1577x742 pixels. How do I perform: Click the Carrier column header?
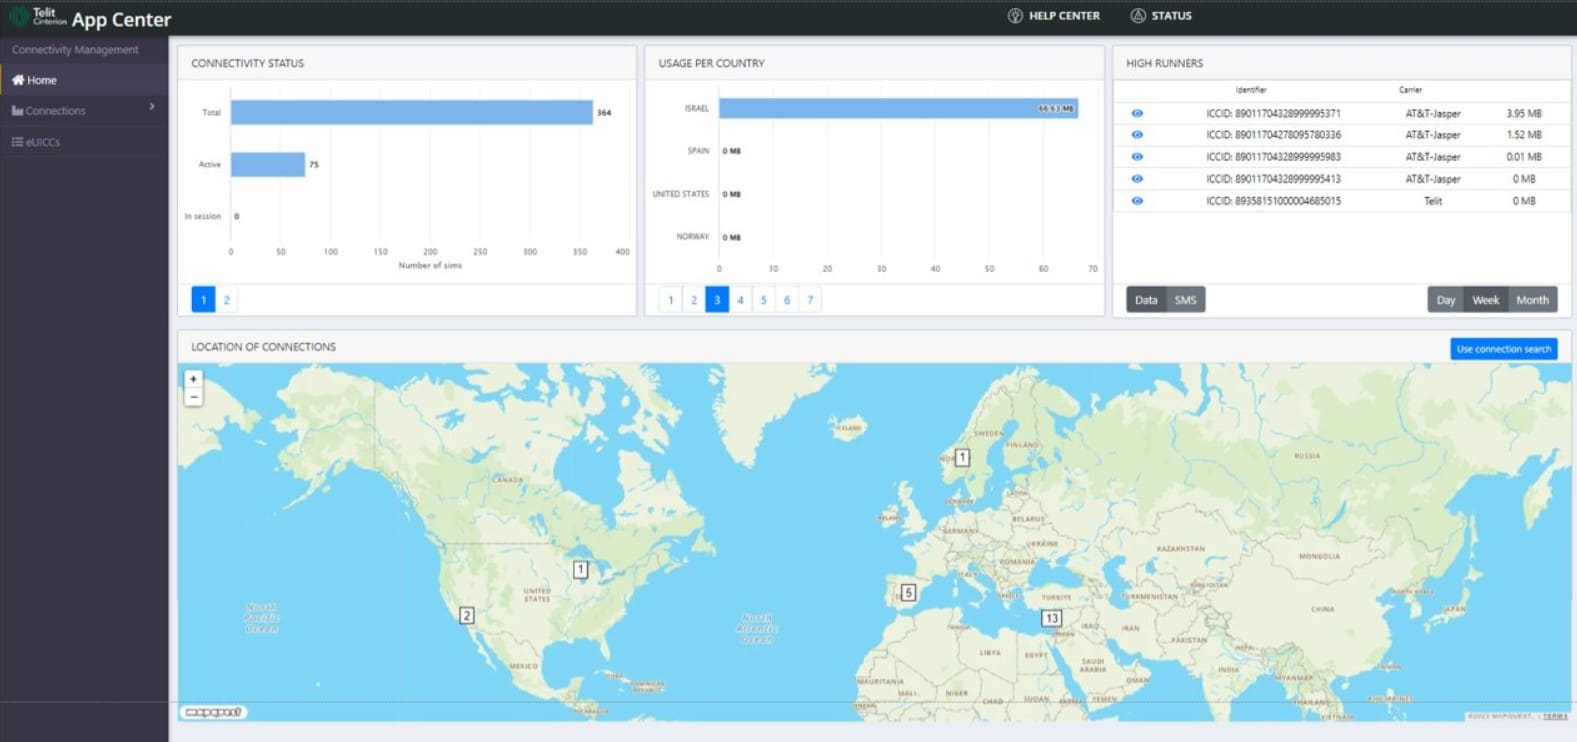tap(1410, 90)
